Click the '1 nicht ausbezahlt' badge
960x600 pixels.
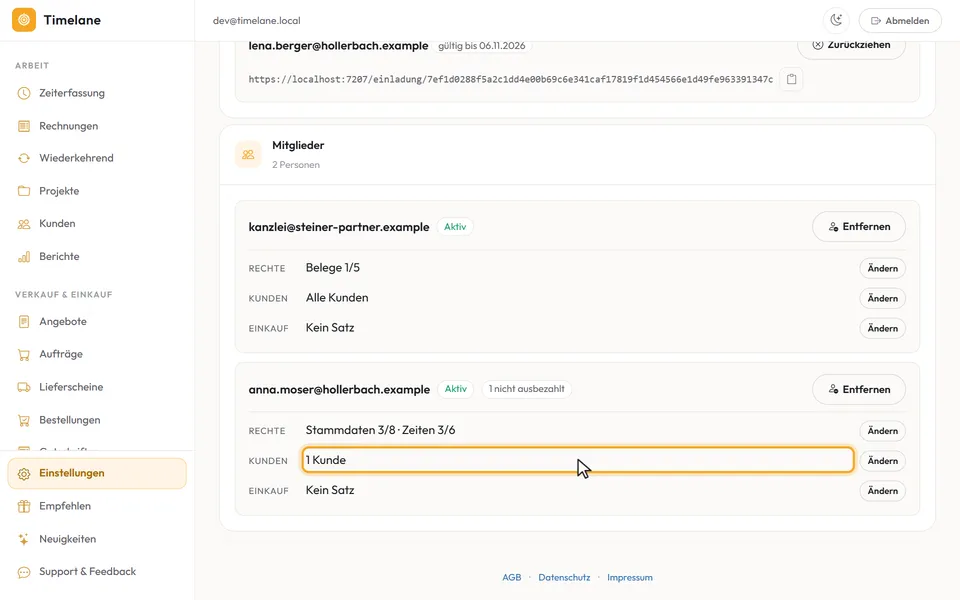pos(527,389)
